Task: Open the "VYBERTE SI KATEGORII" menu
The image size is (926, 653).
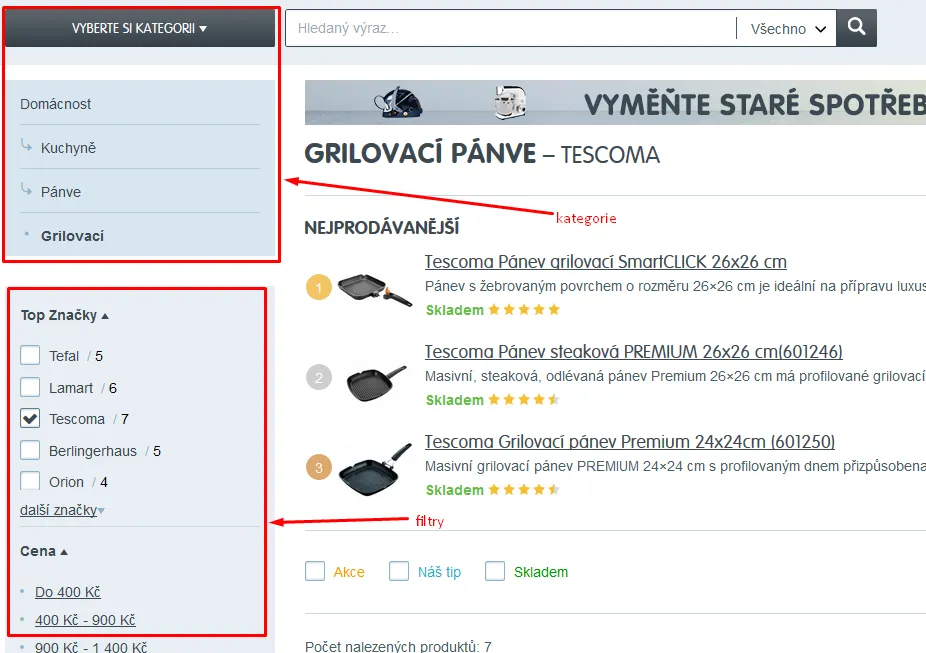Action: click(139, 27)
